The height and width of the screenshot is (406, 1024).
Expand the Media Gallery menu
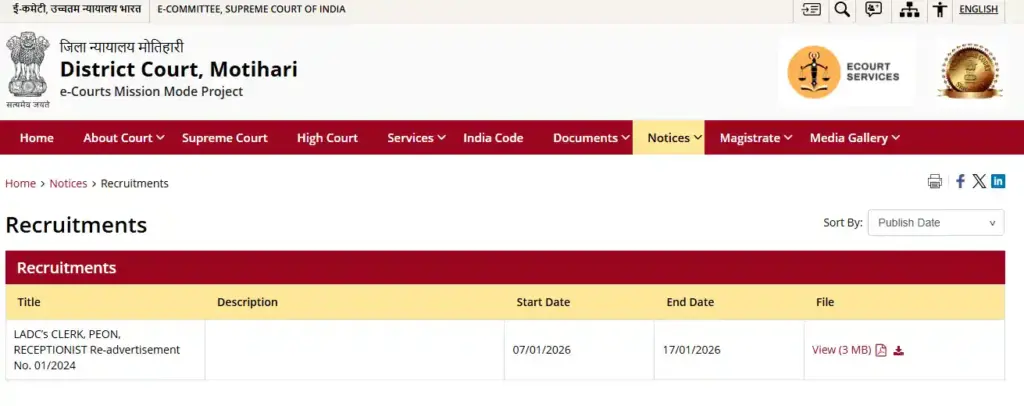pyautogui.click(x=854, y=138)
